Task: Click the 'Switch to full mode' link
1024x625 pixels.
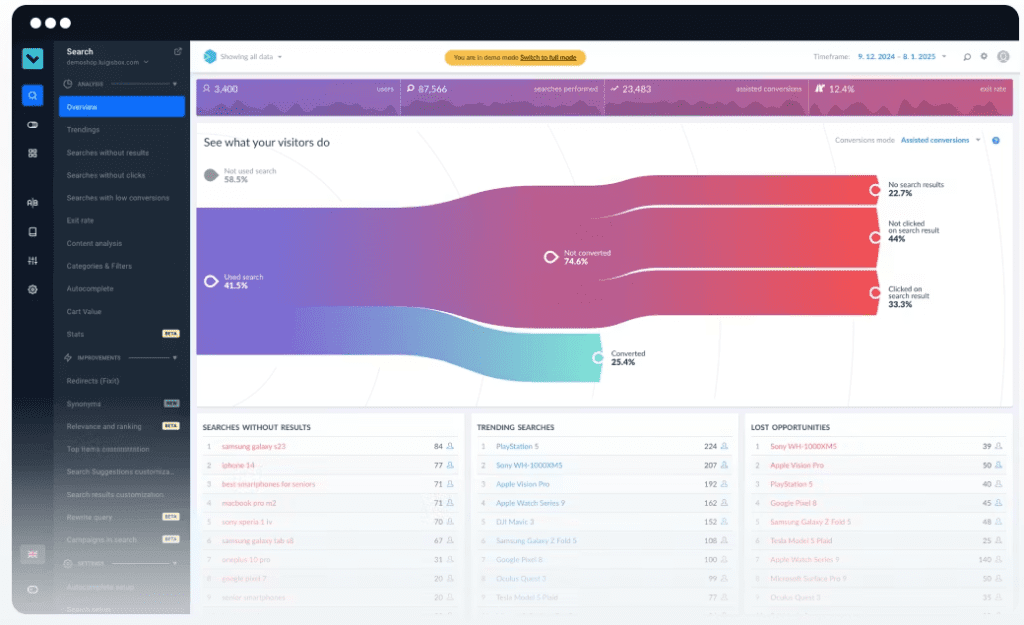Action: pos(548,58)
